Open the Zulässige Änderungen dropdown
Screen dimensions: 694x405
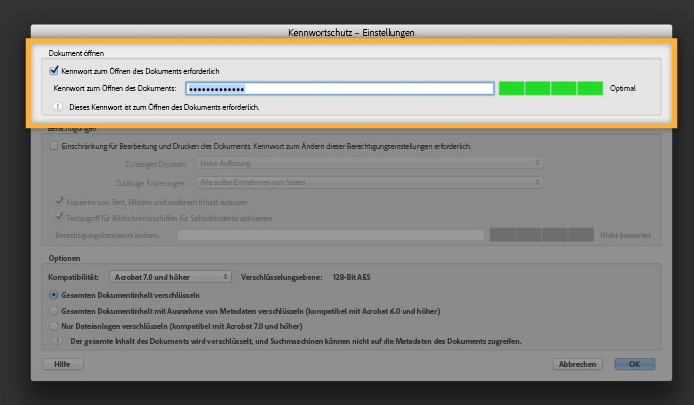tap(369, 182)
